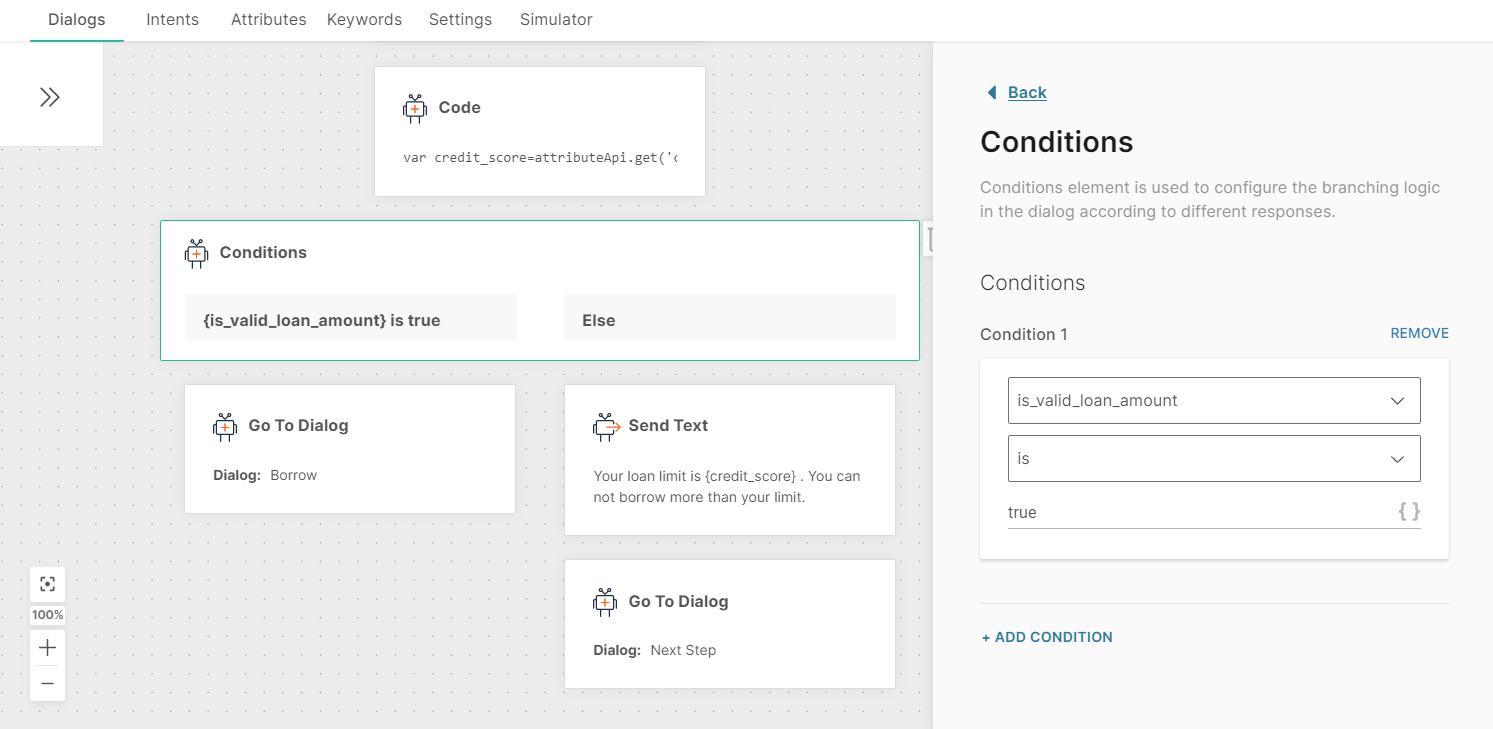The image size is (1493, 729).
Task: Insert attribute using curly braces icon
Action: point(1408,512)
